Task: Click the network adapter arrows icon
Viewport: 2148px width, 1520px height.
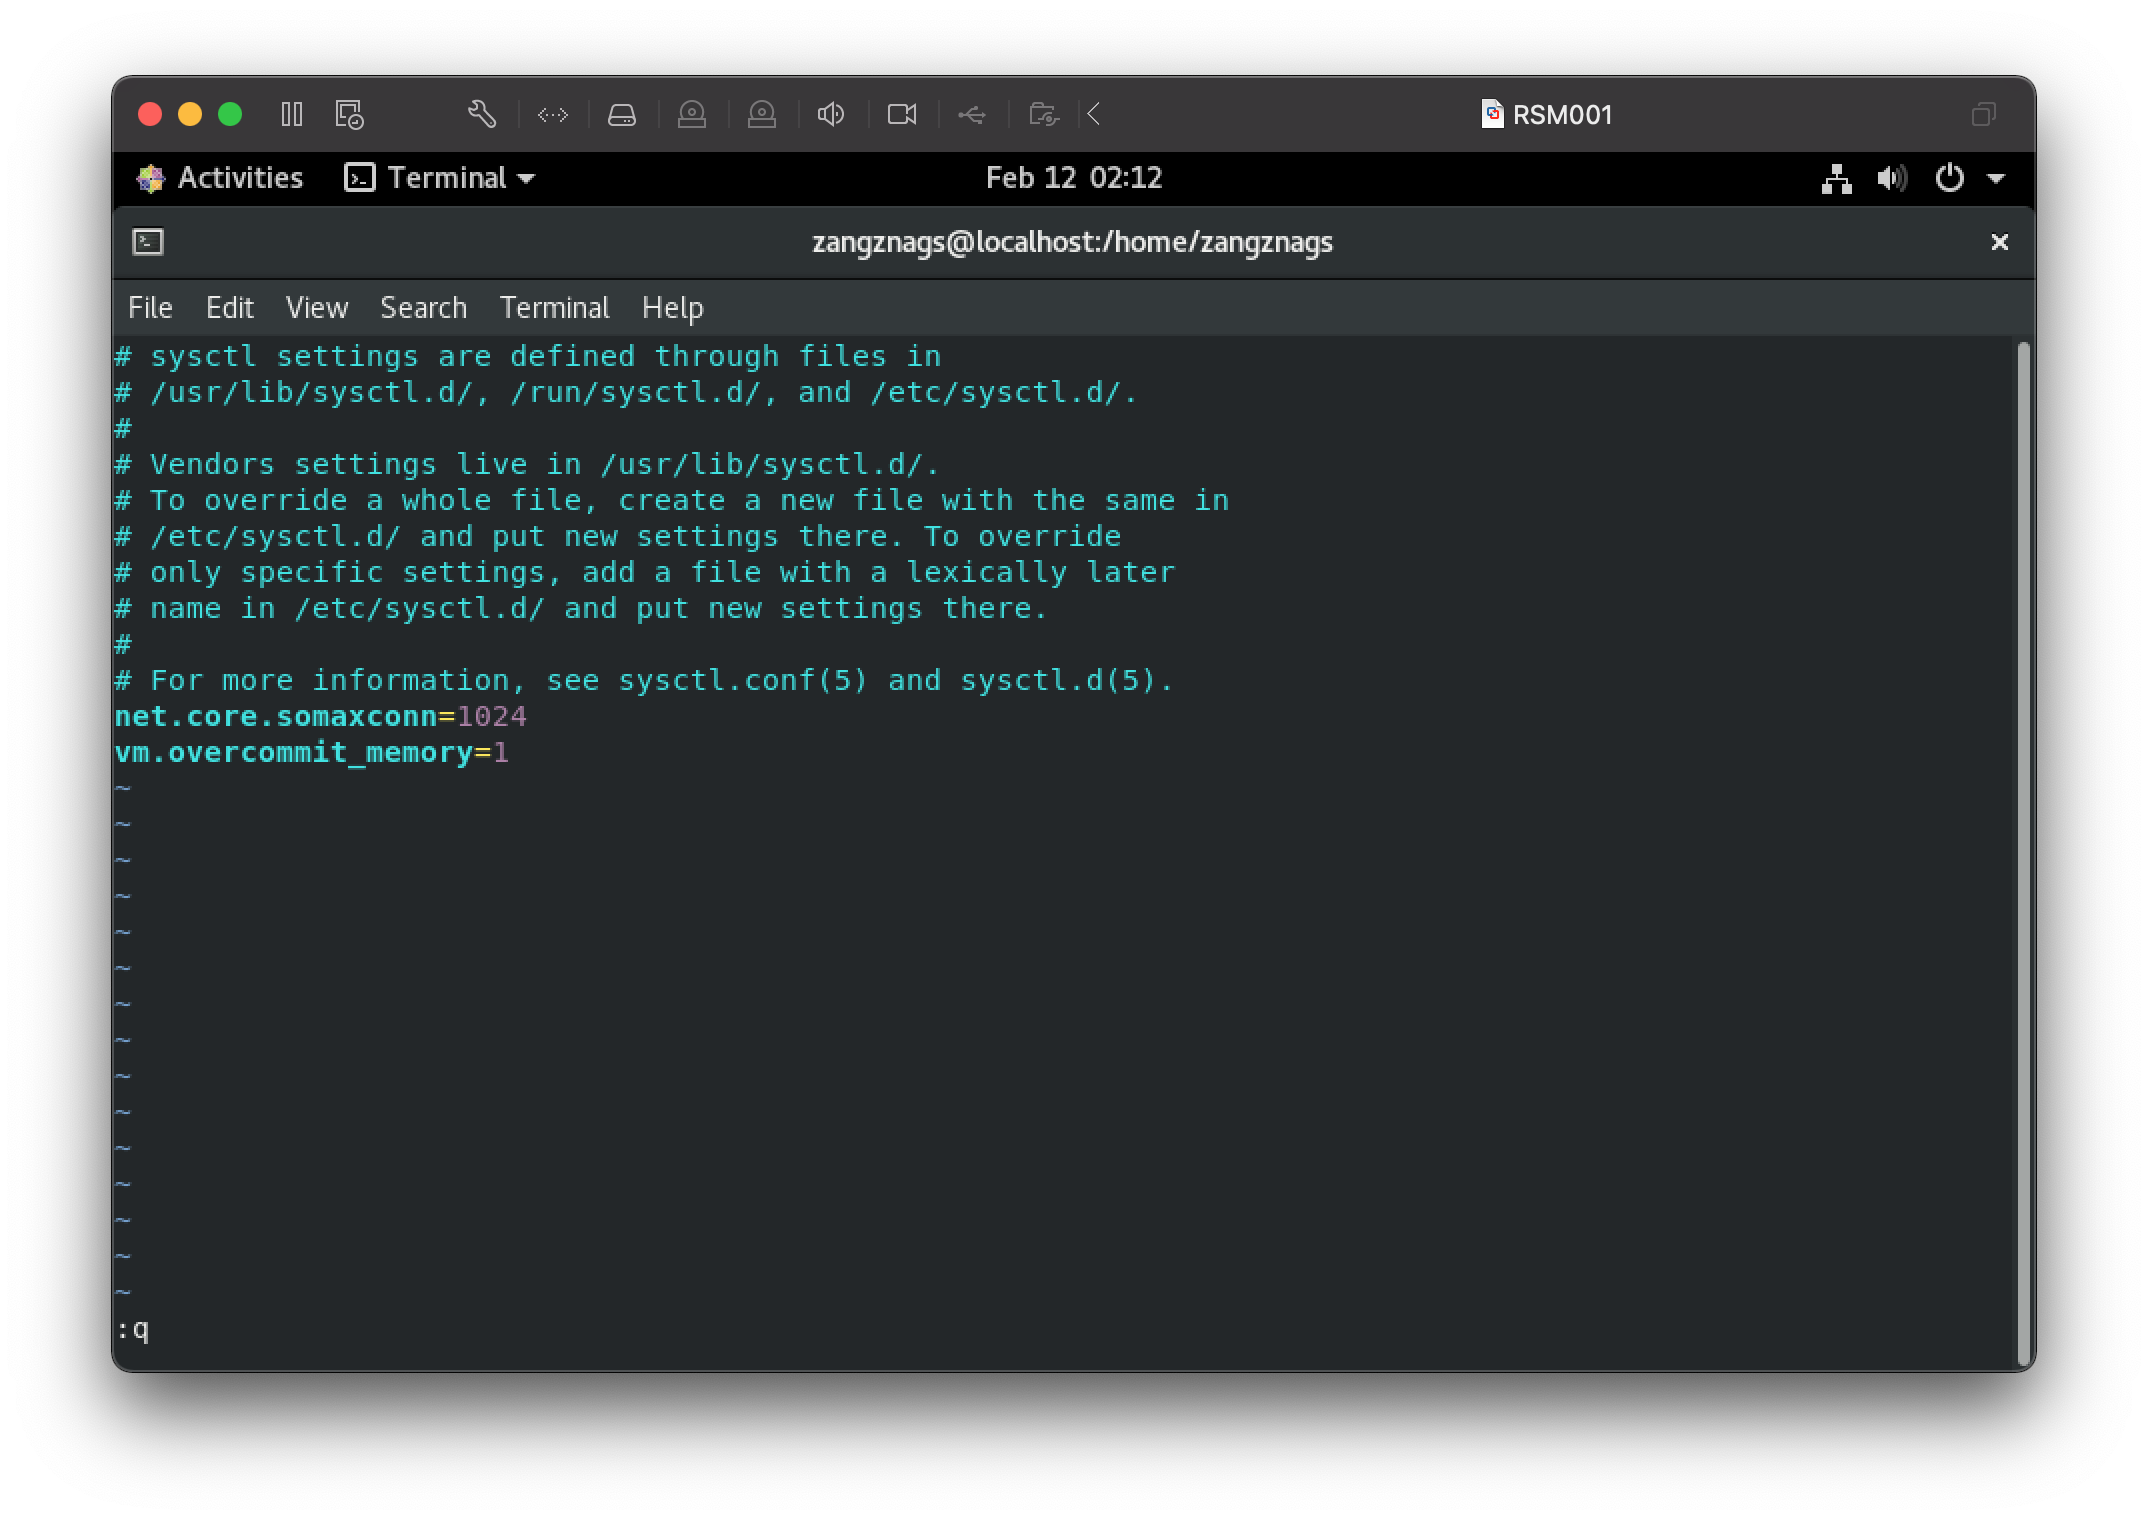Action: tap(553, 115)
